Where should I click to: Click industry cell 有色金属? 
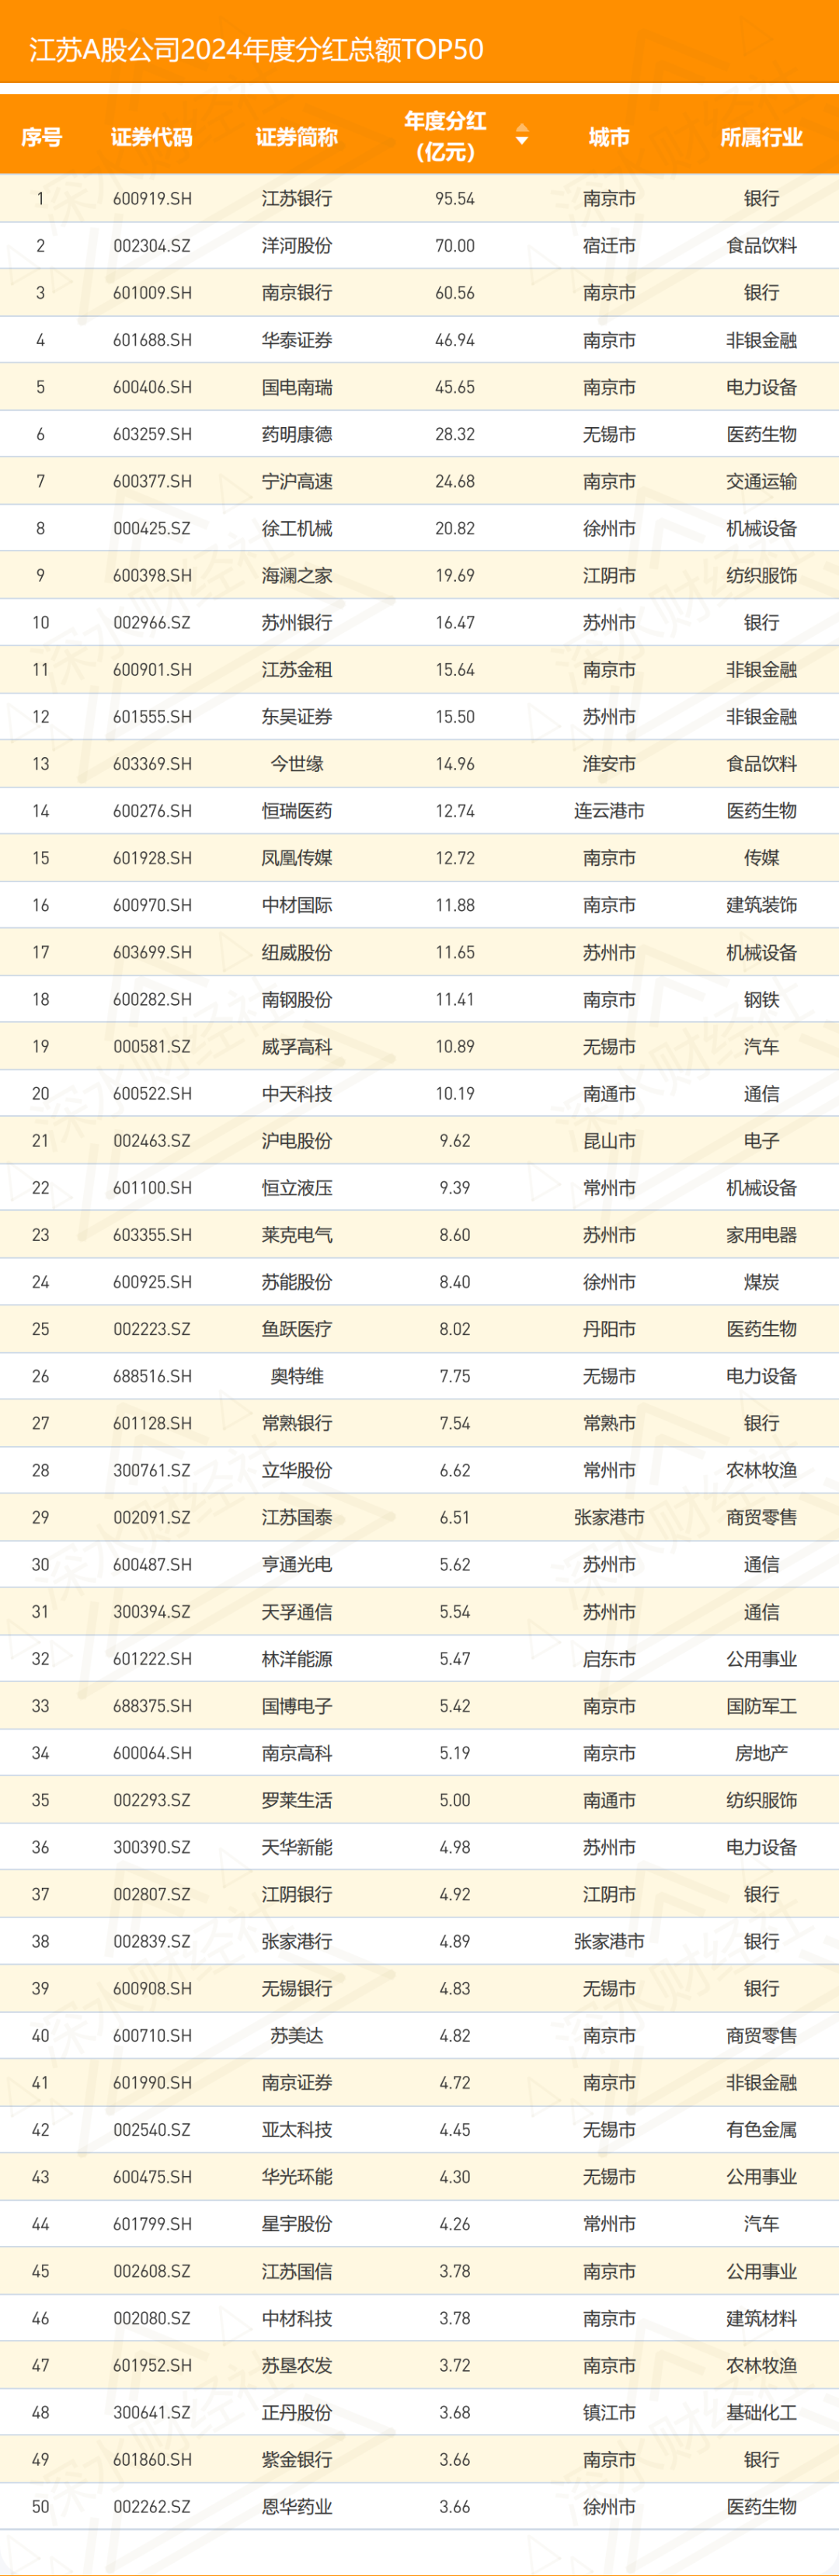[762, 2130]
